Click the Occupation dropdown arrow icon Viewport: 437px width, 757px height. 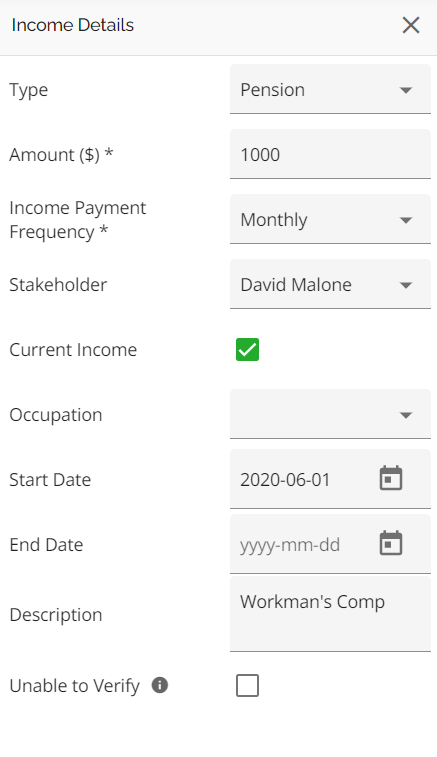click(x=406, y=415)
